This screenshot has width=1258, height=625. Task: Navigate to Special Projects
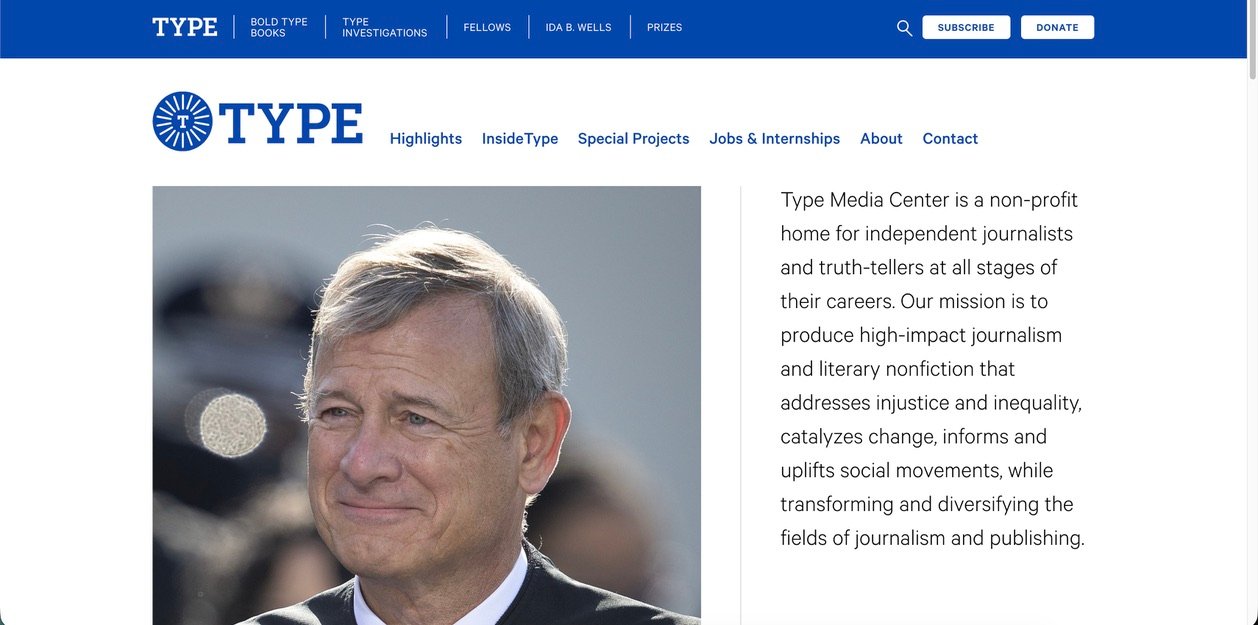coord(633,138)
